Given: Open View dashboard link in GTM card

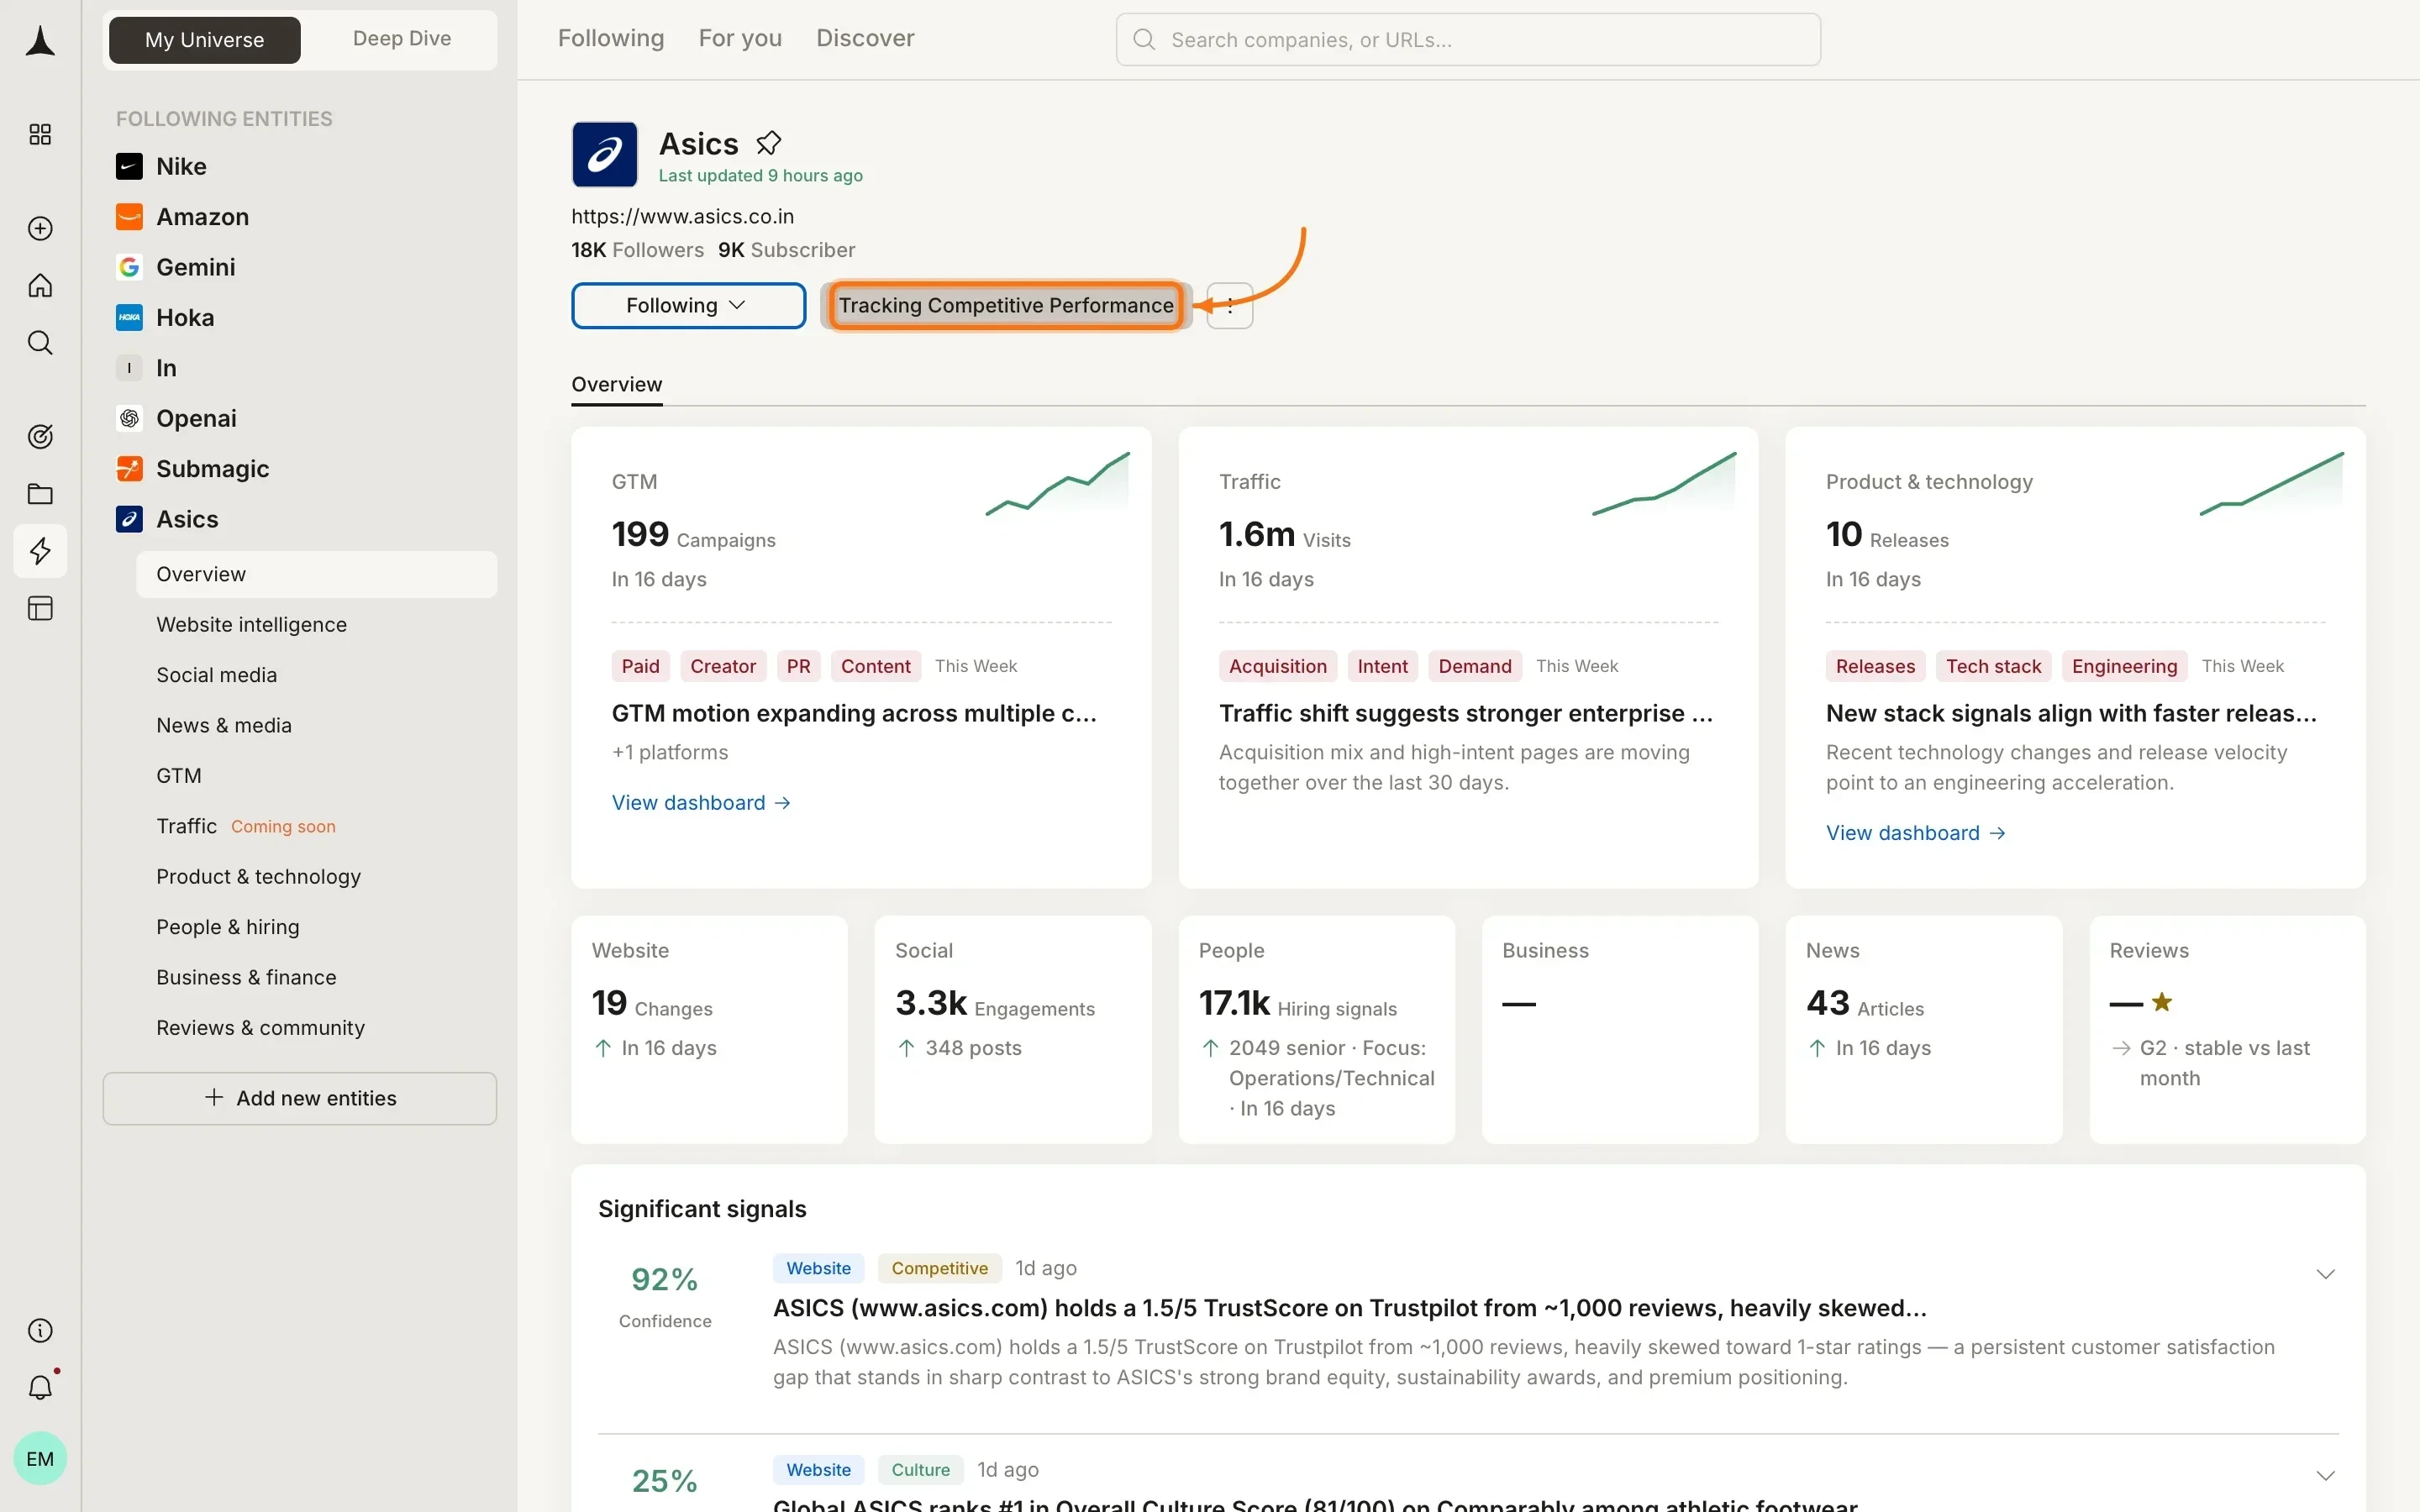Looking at the screenshot, I should pos(701,803).
